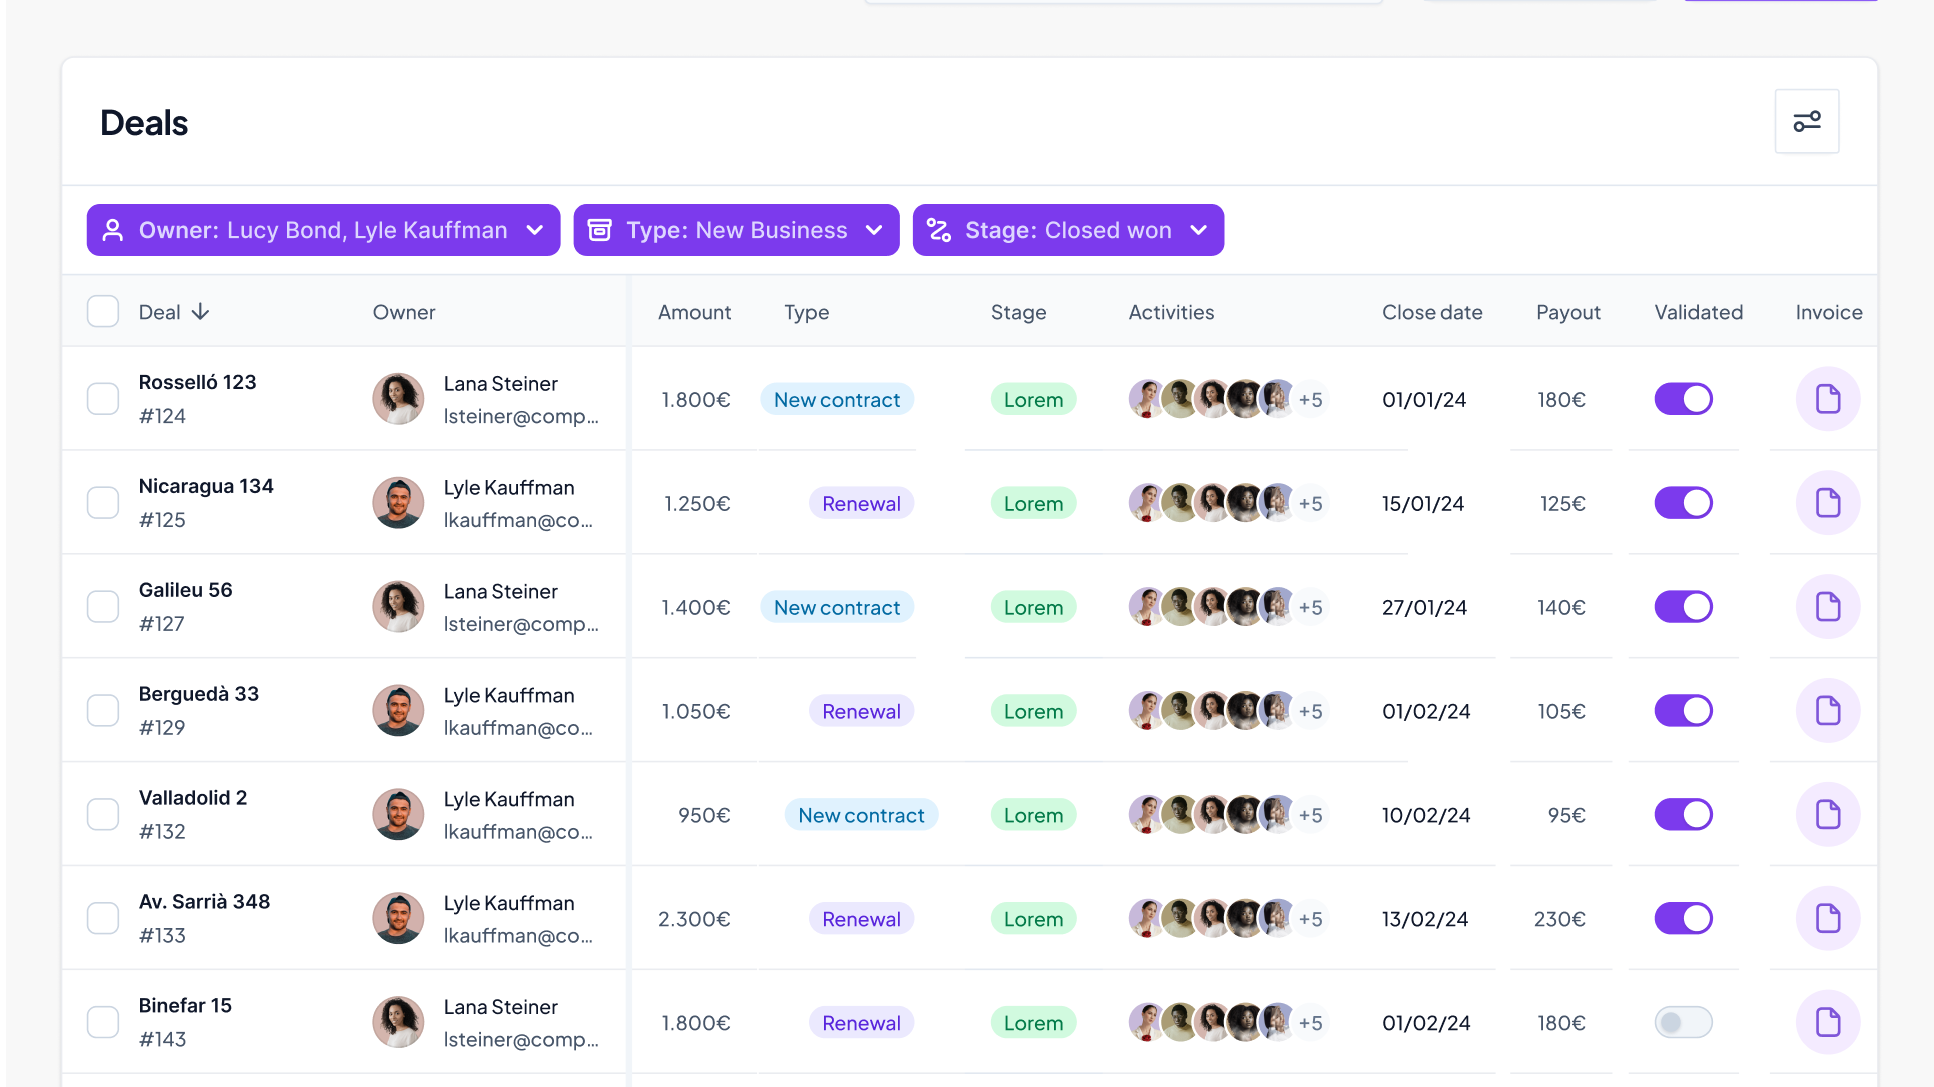Open invoice document for Rosselló 123
The image size is (1934, 1087).
[1827, 399]
